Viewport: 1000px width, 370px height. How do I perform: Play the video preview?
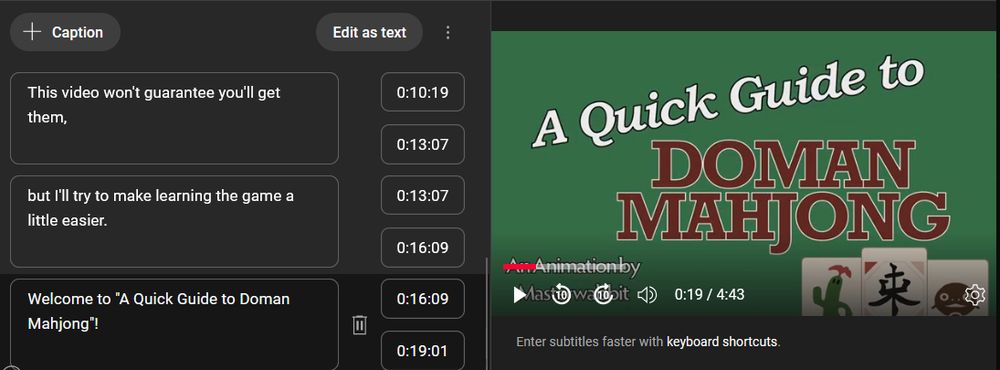point(520,295)
